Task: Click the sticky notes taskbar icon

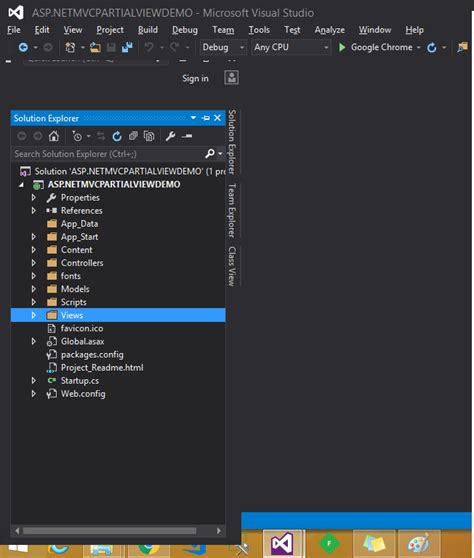Action: click(x=374, y=543)
